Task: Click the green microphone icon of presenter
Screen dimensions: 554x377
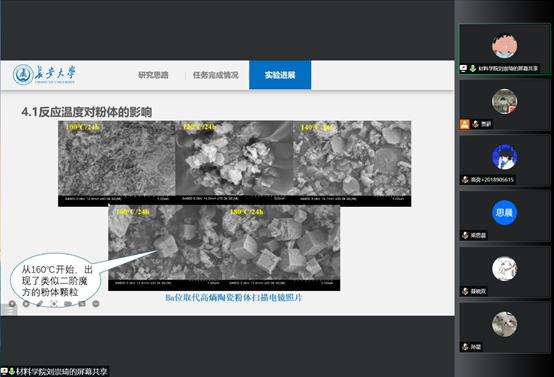Action: 473,68
